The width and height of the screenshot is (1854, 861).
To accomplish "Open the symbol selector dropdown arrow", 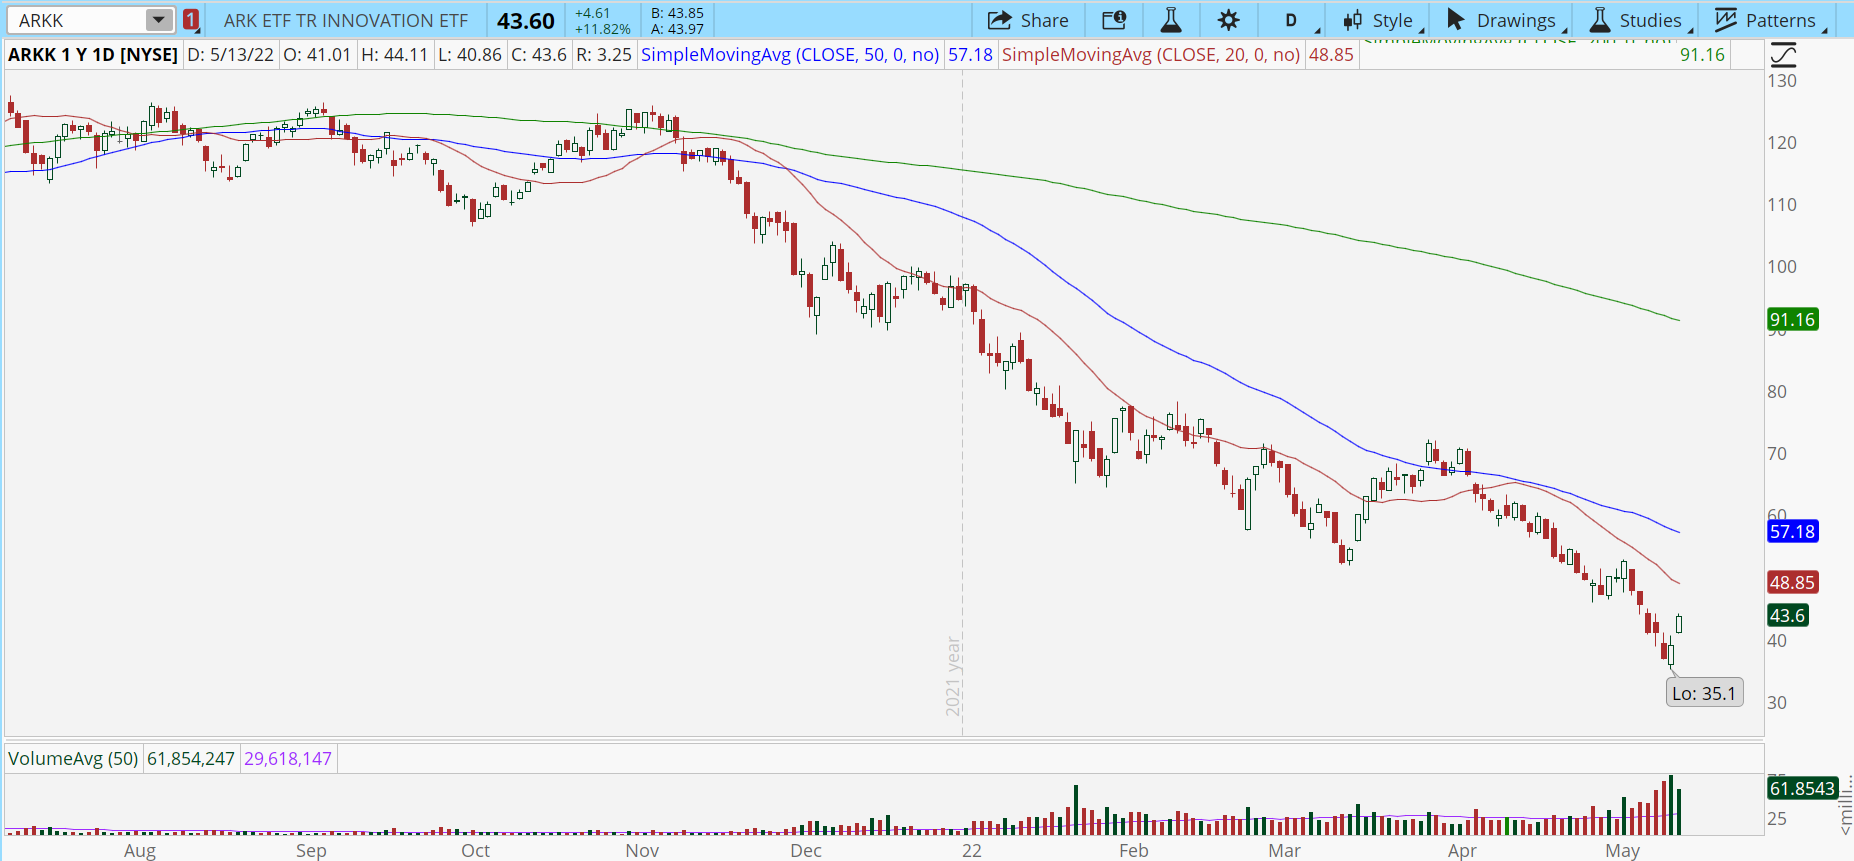I will [159, 20].
